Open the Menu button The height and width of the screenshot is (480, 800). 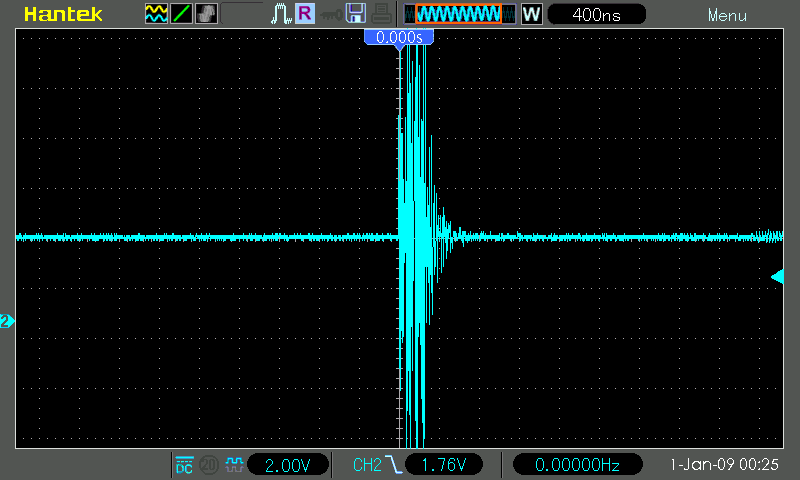tap(727, 15)
